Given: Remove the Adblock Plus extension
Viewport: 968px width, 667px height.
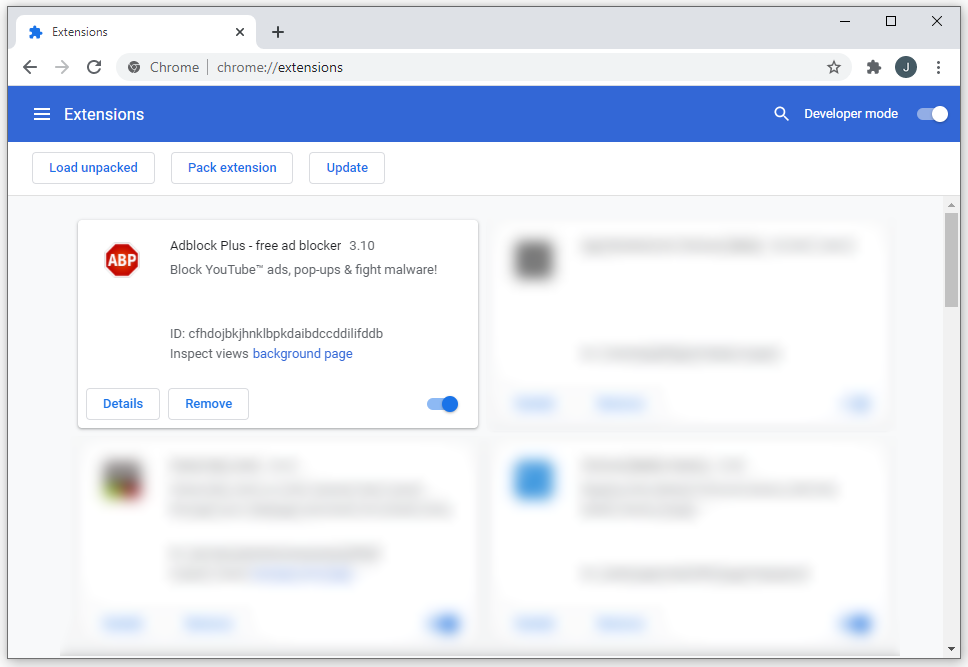Looking at the screenshot, I should click(209, 404).
